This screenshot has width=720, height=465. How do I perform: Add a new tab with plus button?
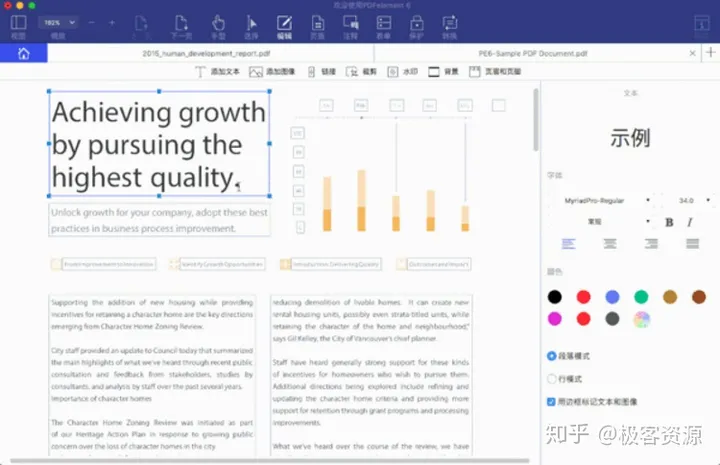tap(710, 52)
